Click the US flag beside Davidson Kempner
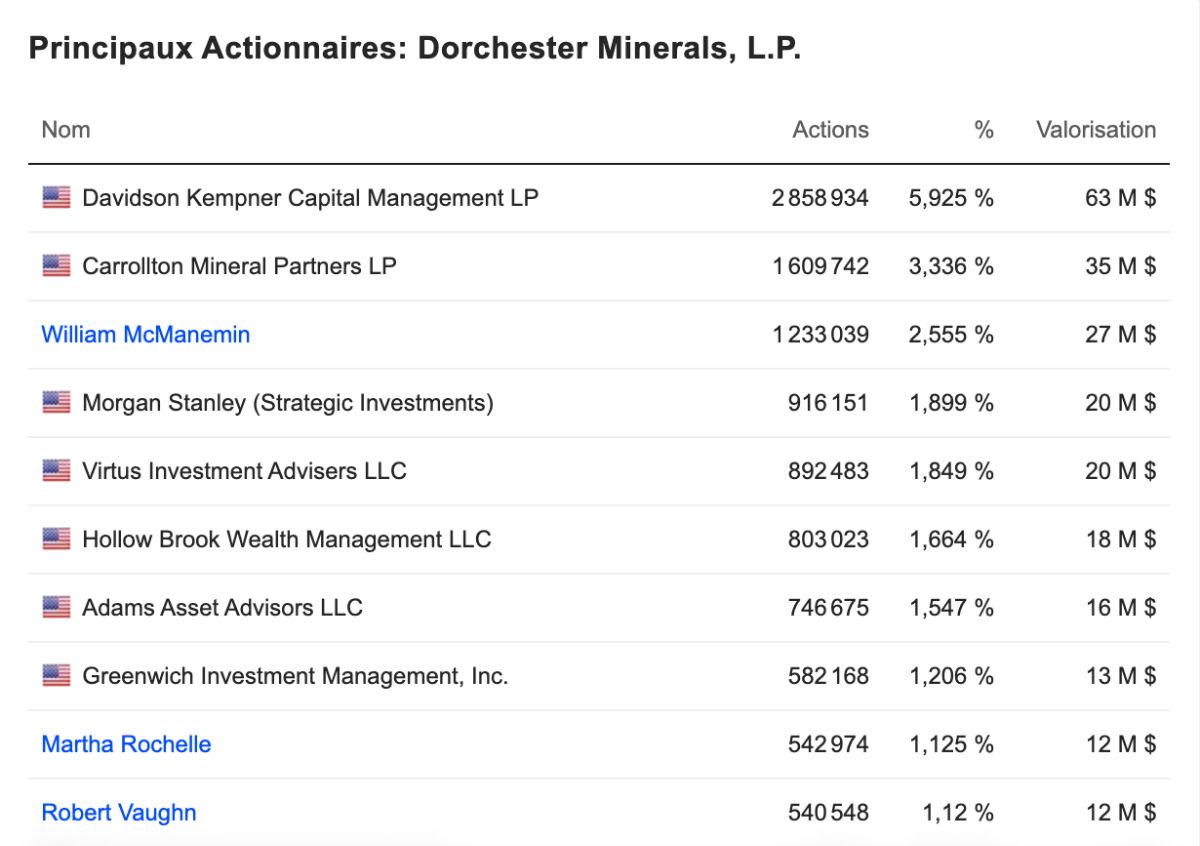1200x846 pixels. tap(56, 198)
